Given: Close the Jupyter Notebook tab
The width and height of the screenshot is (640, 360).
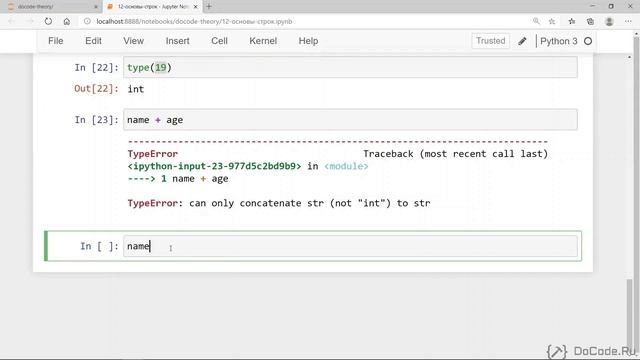Looking at the screenshot, I should [196, 7].
